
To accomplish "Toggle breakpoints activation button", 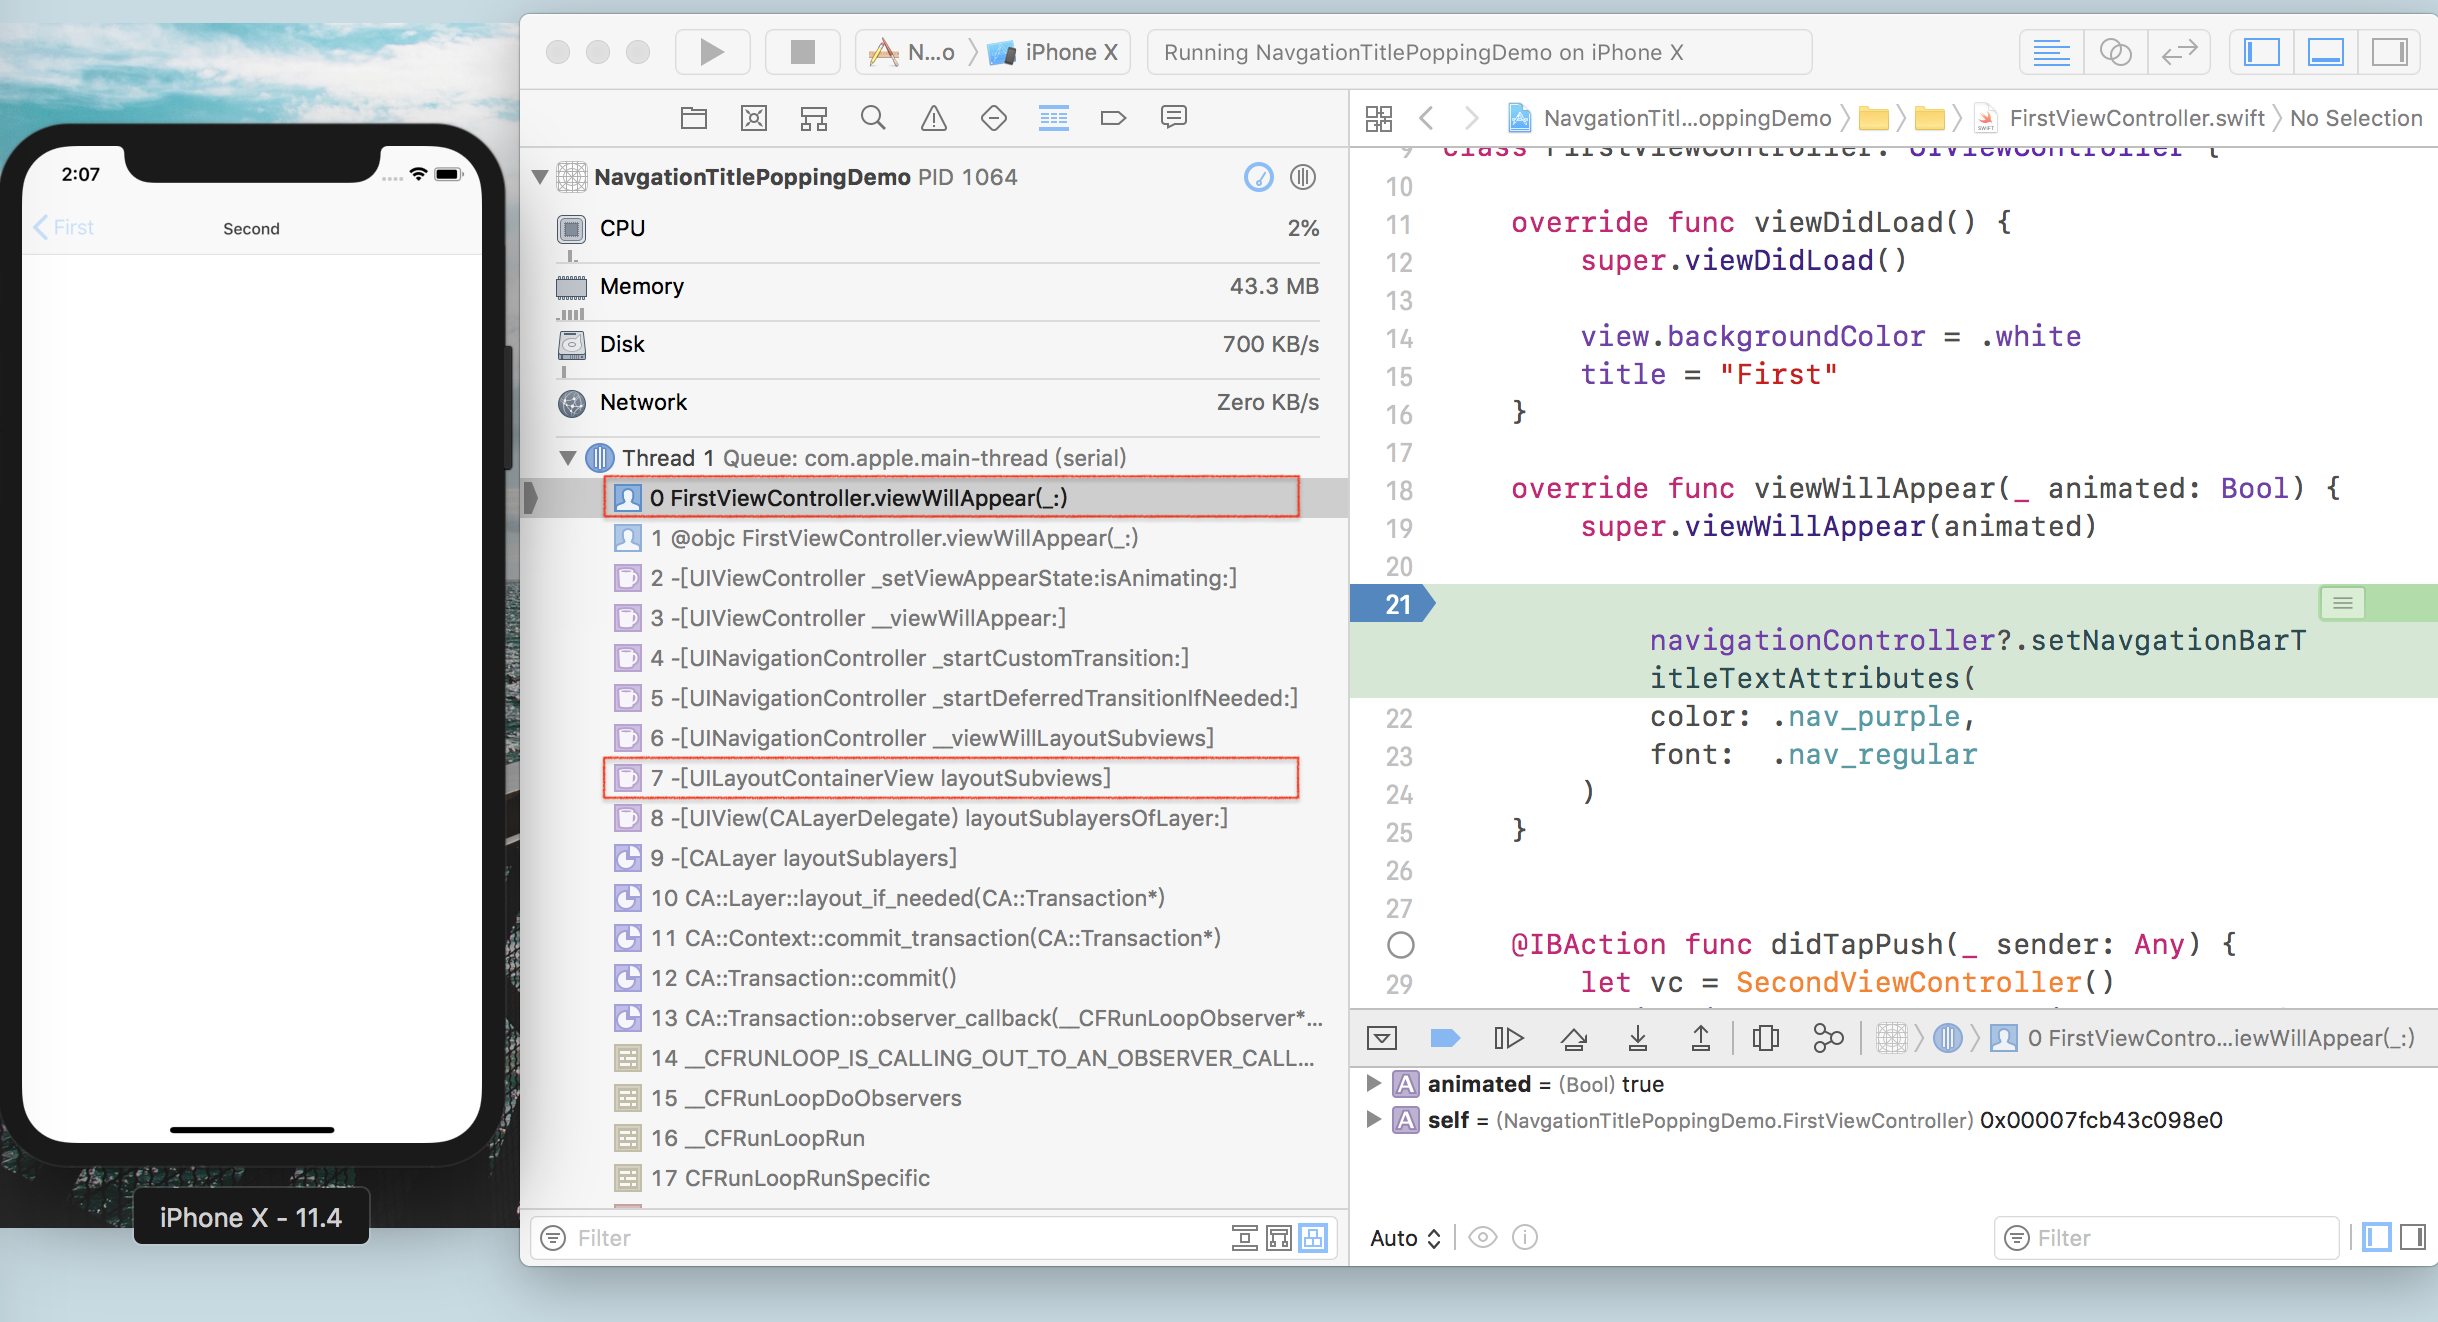I will (x=1445, y=1039).
